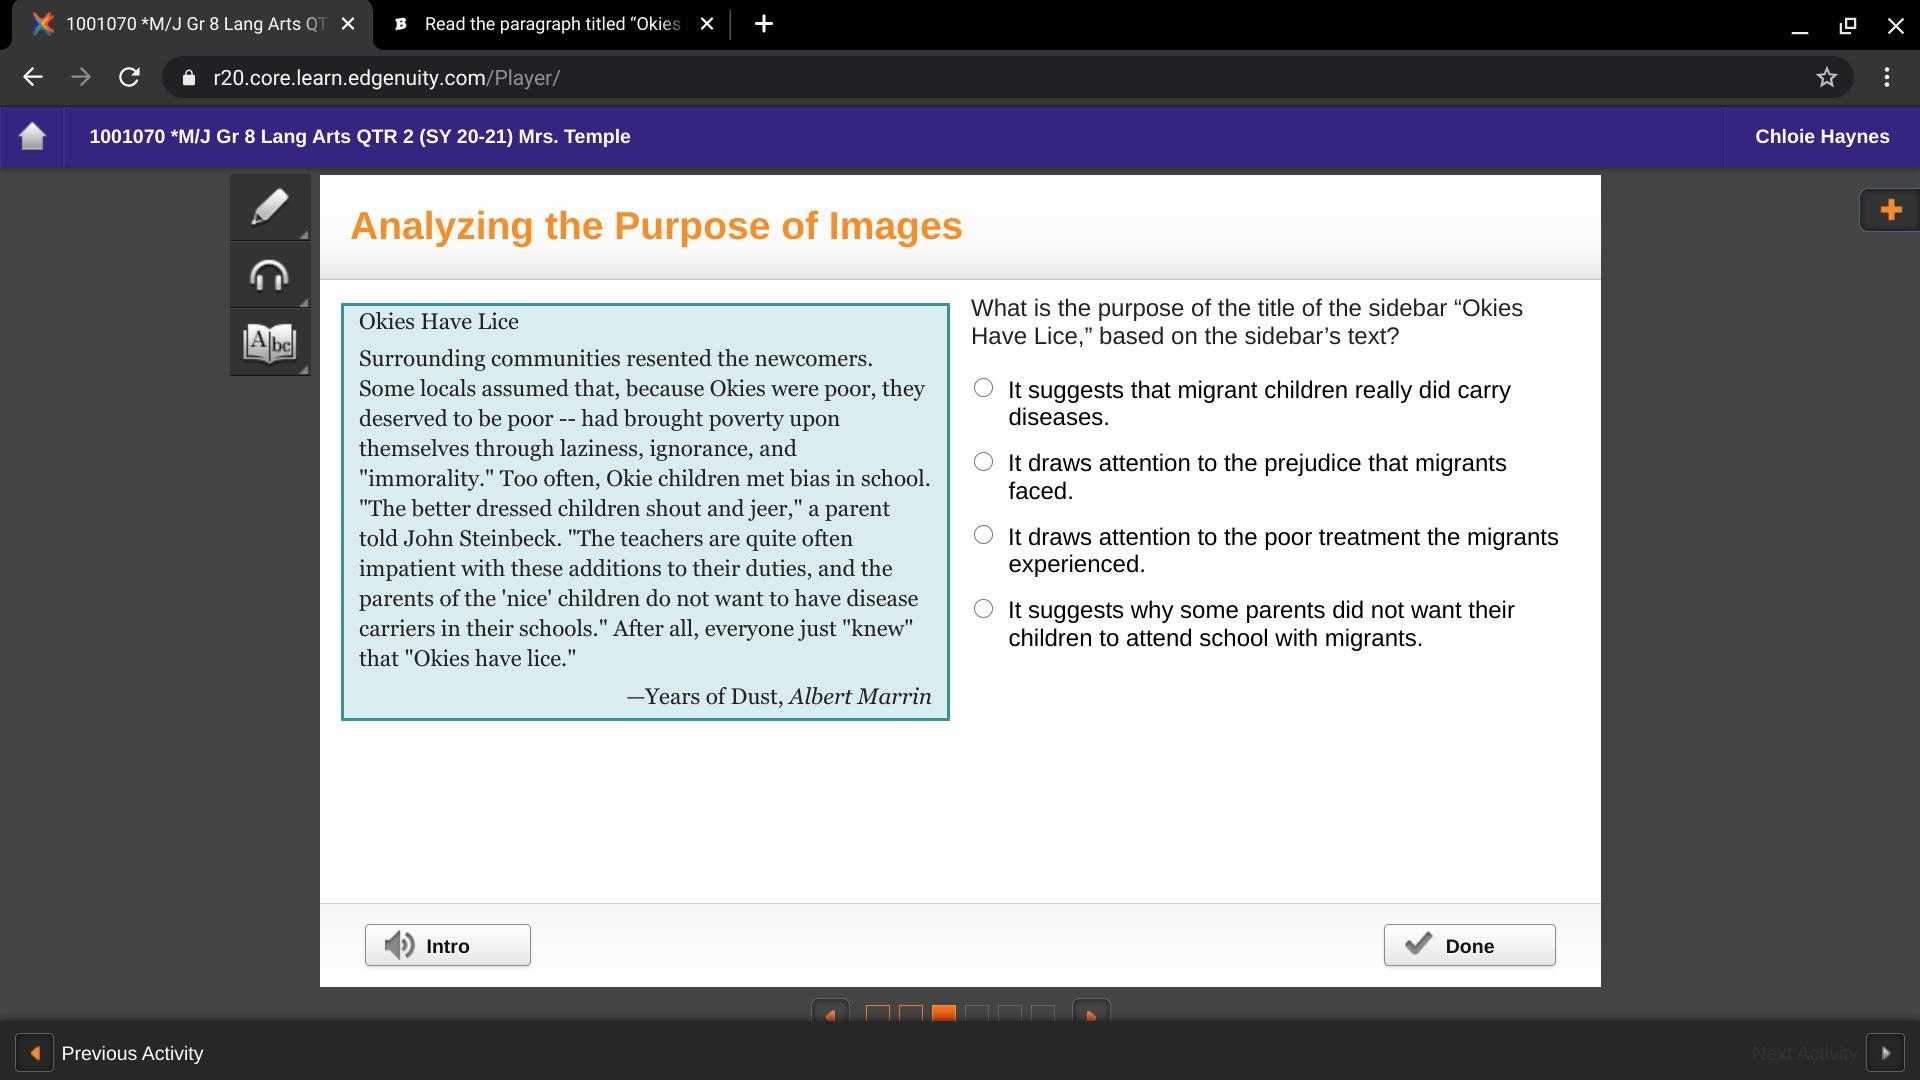Switch to 'Read the paragraph titled' tab
This screenshot has height=1080, width=1920.
(x=551, y=24)
